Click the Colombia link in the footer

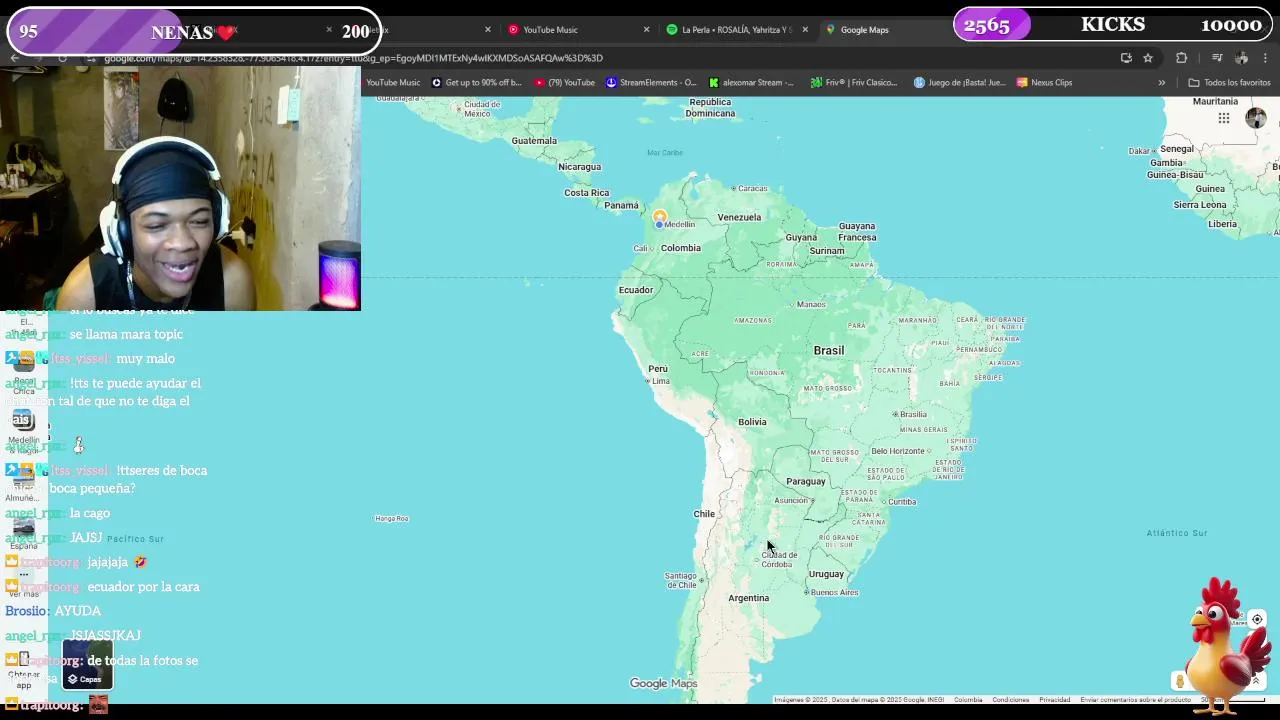coord(968,700)
